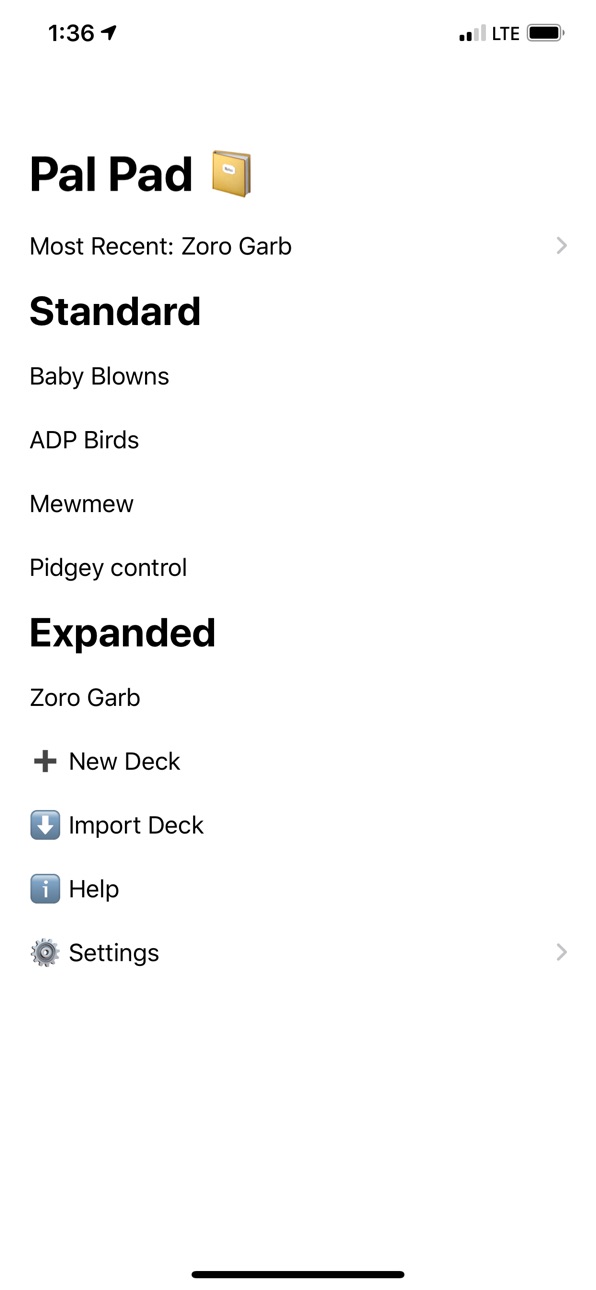Image resolution: width=596 pixels, height=1290 pixels.
Task: Open the Baby Blowns deck
Action: (99, 377)
